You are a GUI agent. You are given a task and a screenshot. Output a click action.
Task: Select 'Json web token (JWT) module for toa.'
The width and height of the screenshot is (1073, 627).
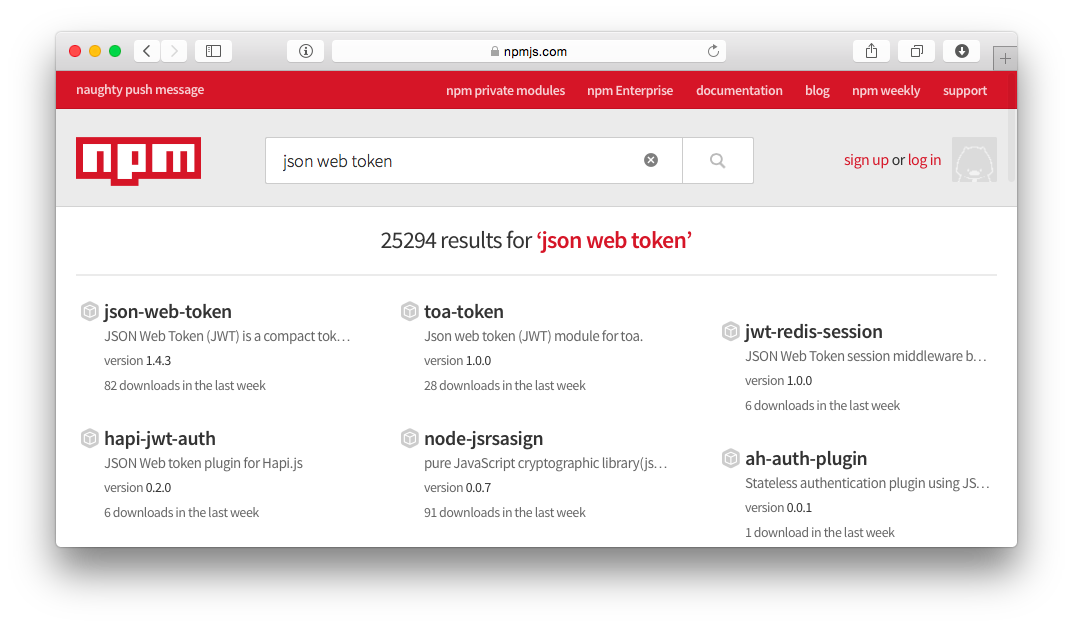534,336
